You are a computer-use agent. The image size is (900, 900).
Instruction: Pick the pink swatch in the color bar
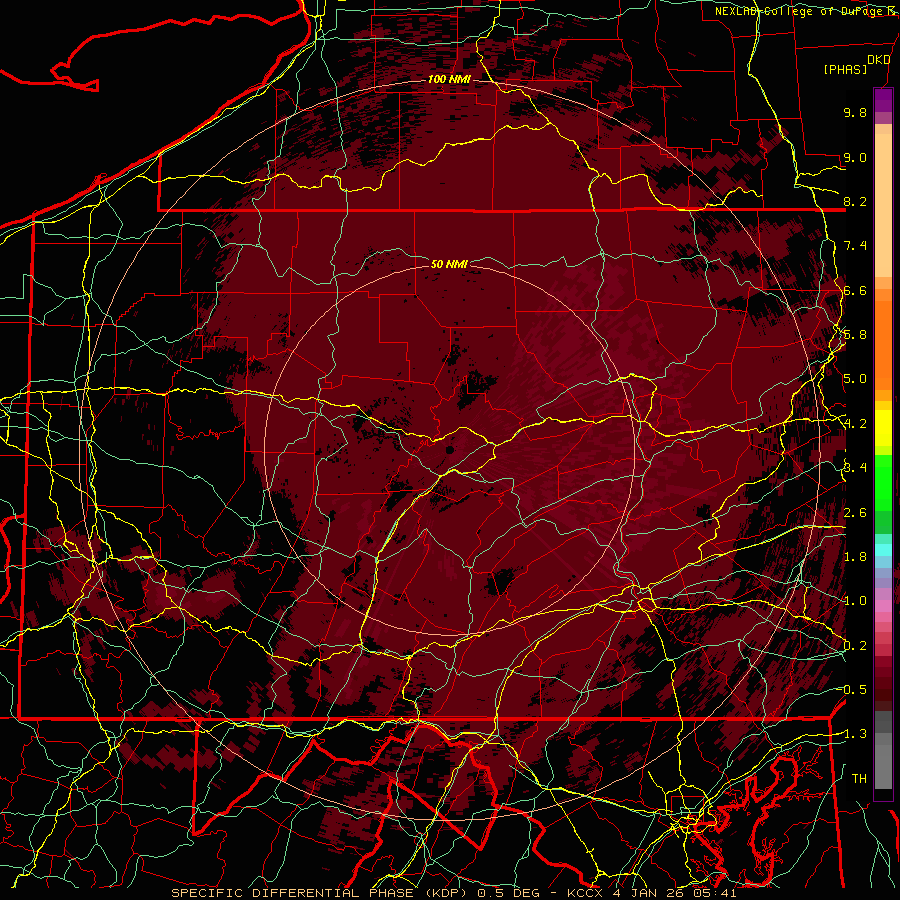pyautogui.click(x=883, y=606)
